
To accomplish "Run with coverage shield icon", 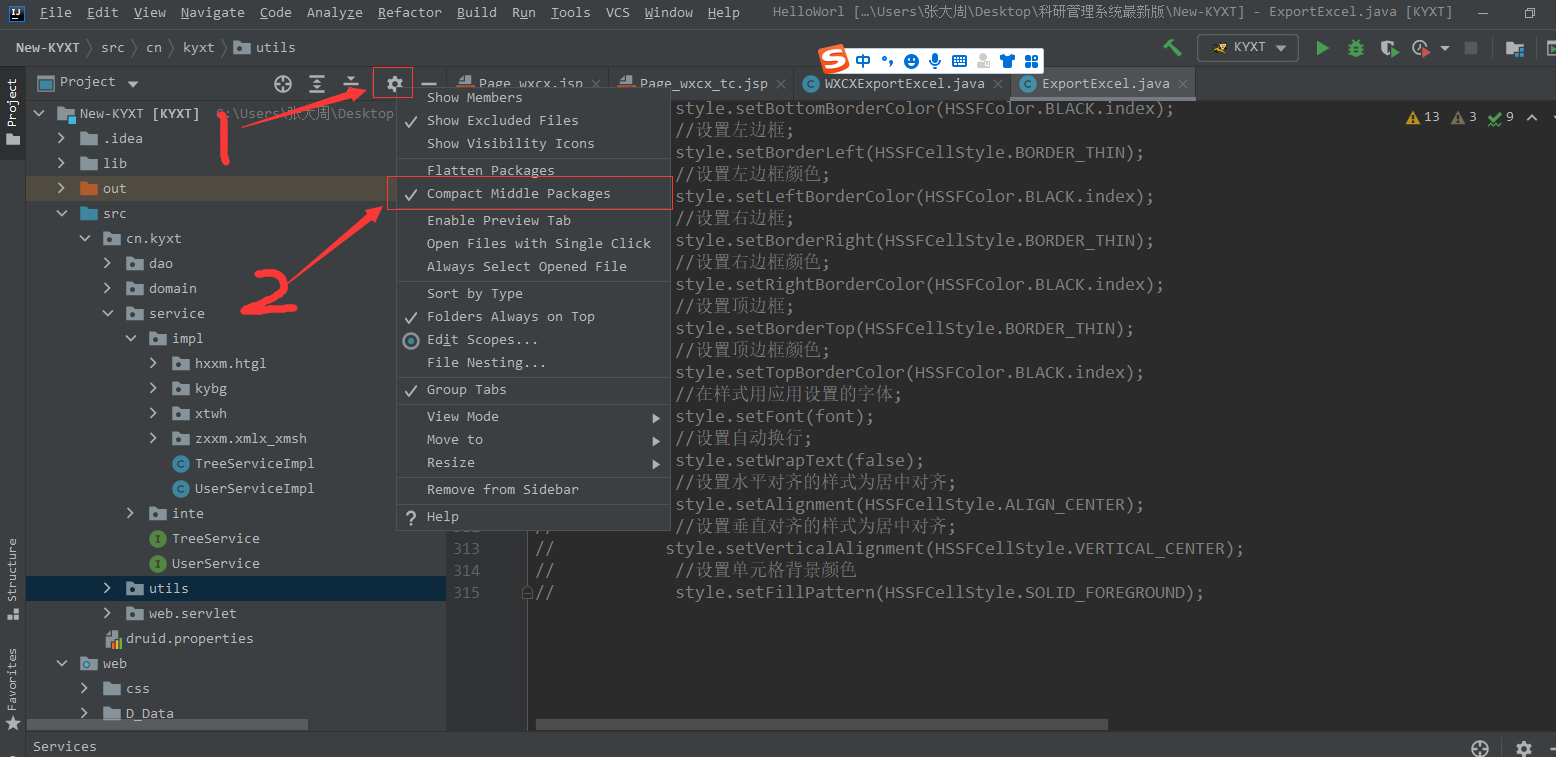I will point(1388,48).
